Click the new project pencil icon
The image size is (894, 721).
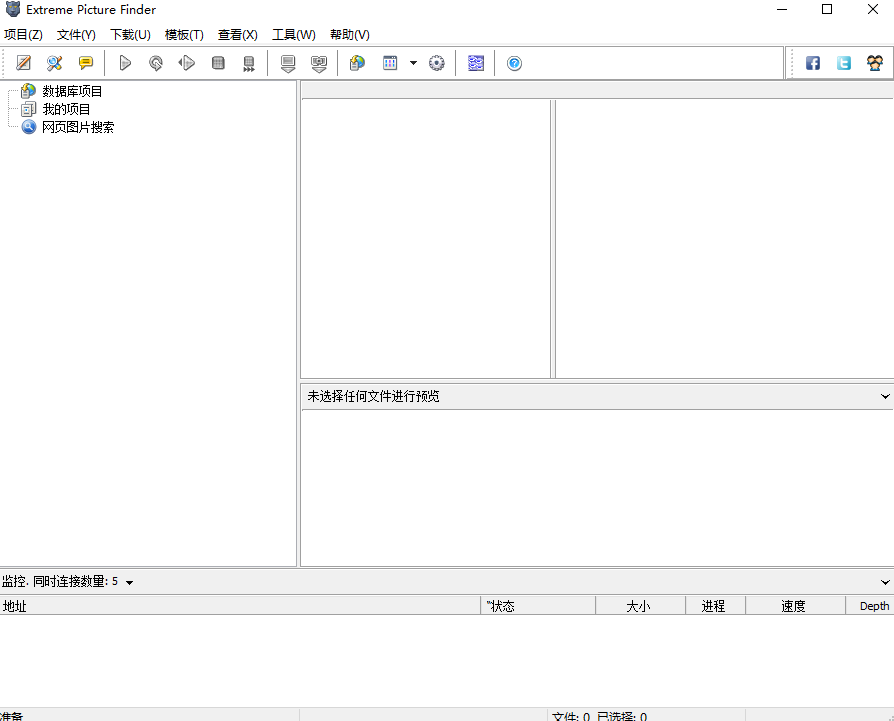pos(23,63)
